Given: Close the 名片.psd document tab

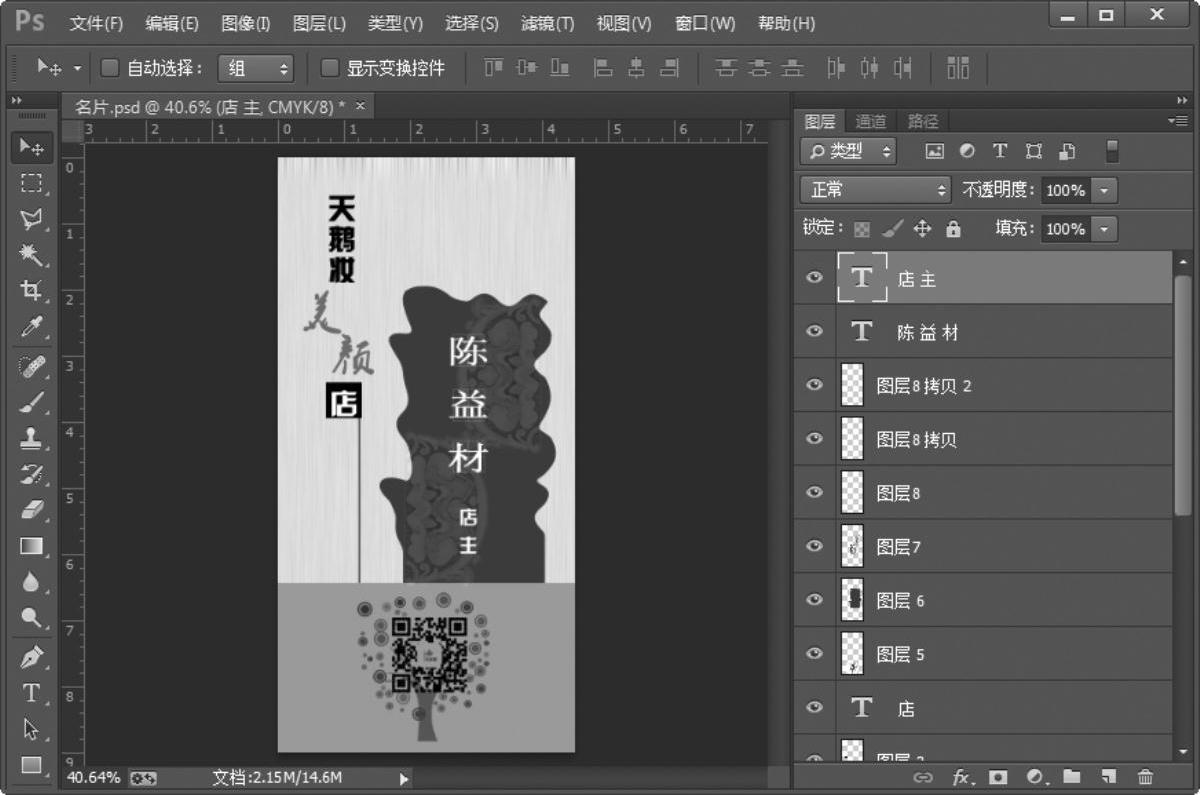Looking at the screenshot, I should point(360,105).
